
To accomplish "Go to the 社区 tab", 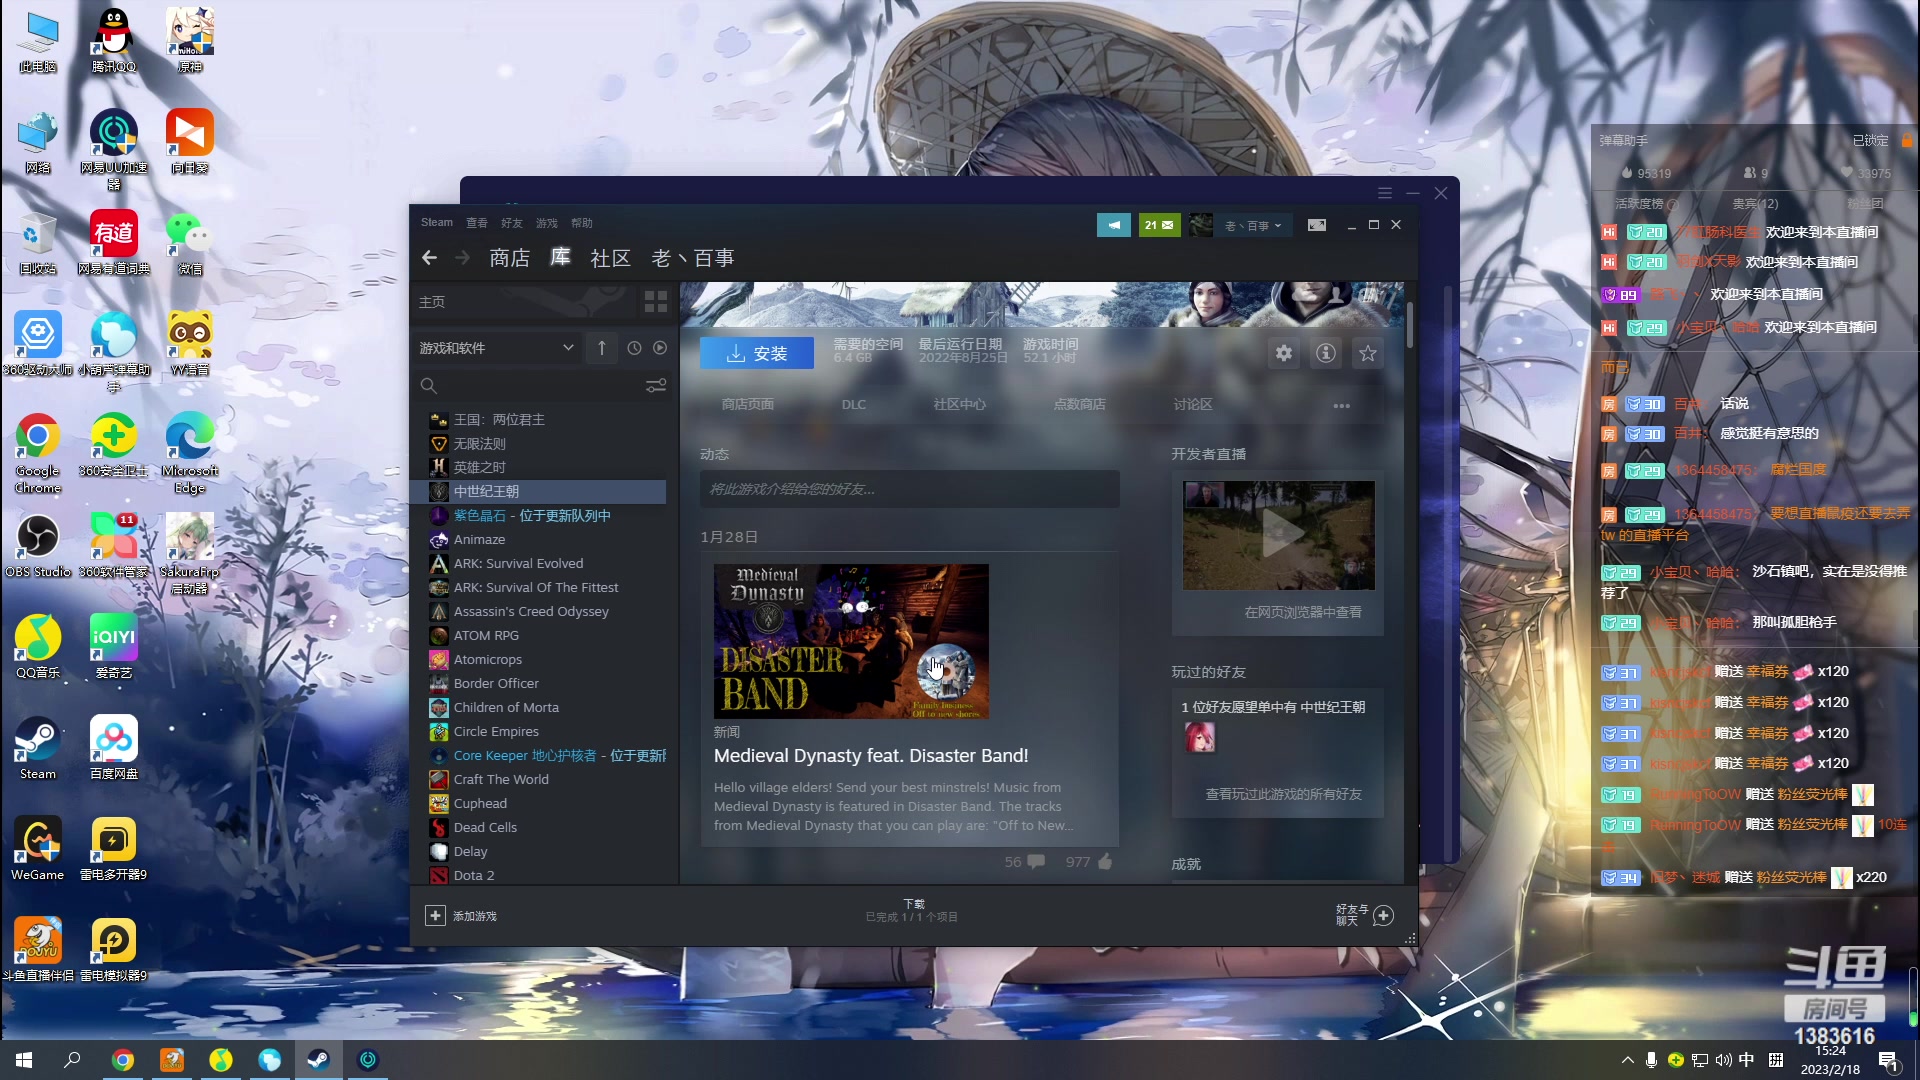I will pos(611,258).
